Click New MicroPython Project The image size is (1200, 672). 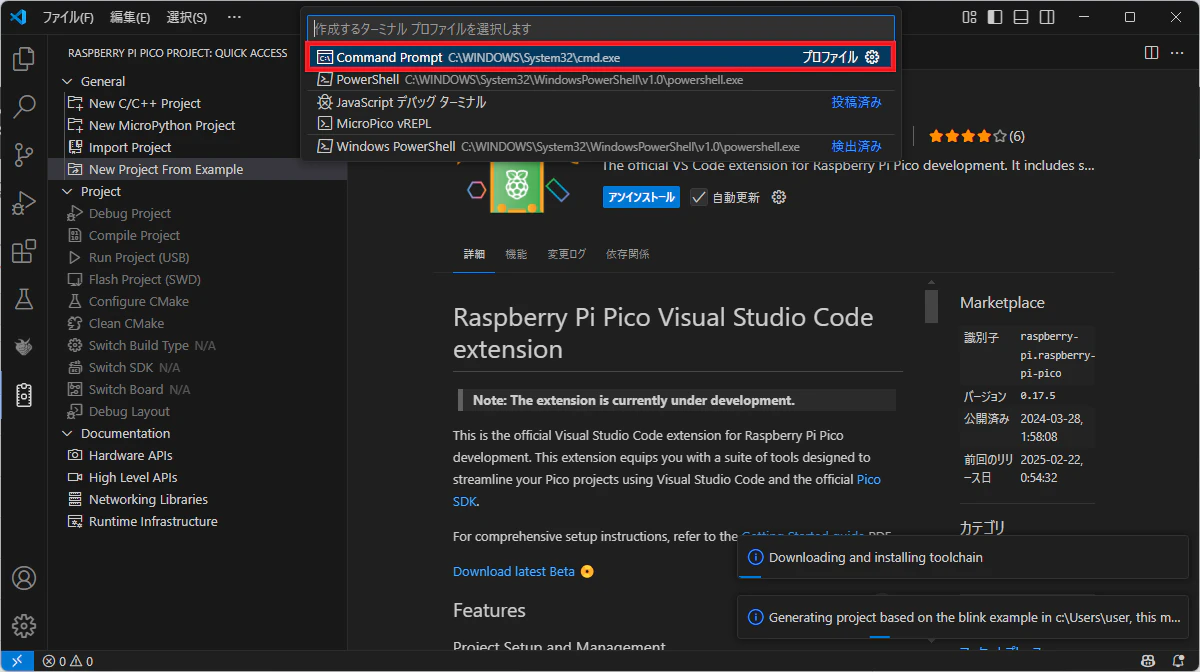161,125
